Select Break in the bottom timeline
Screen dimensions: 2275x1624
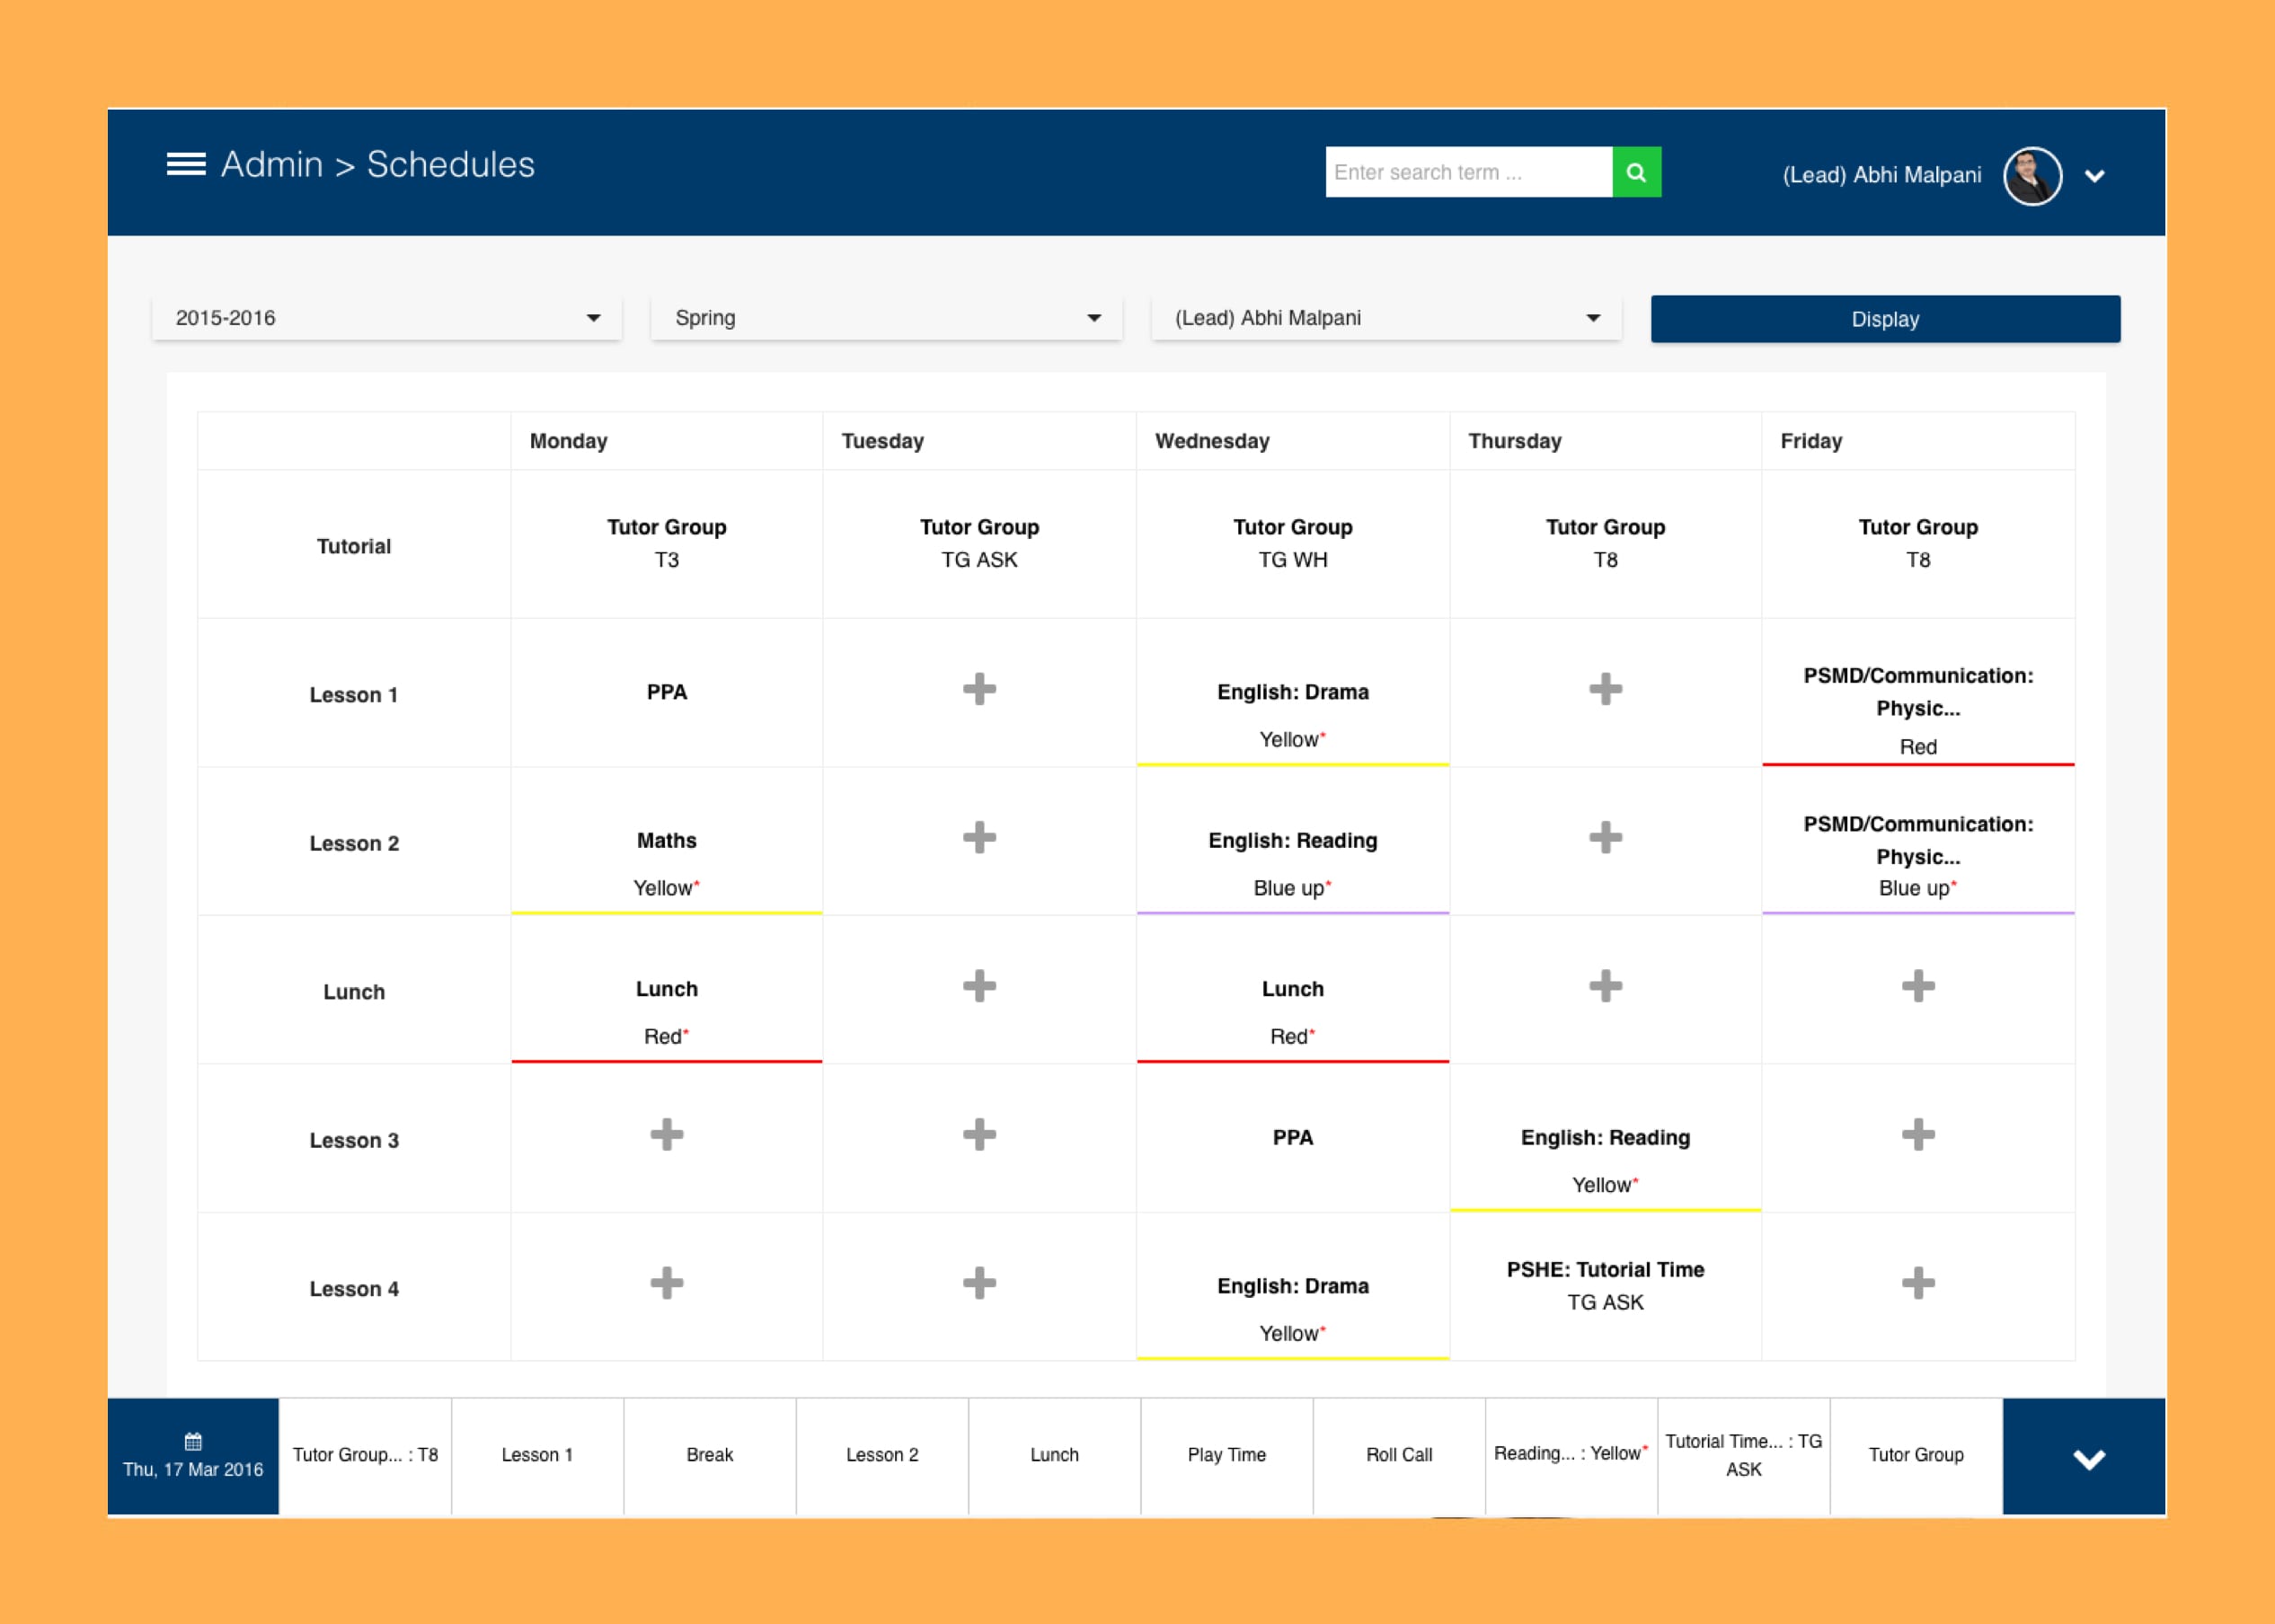709,1455
